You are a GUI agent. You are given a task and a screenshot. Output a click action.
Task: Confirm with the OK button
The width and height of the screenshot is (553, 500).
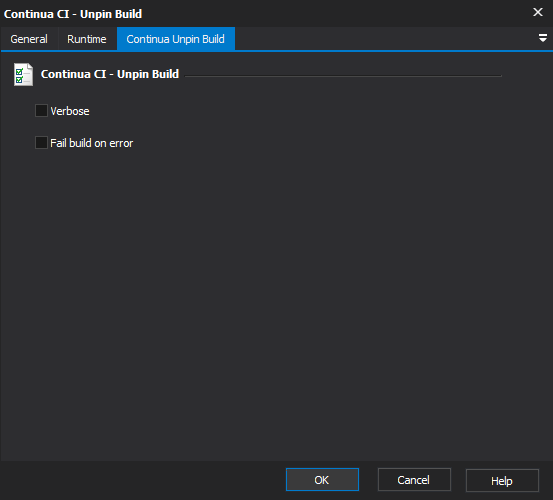tap(322, 480)
